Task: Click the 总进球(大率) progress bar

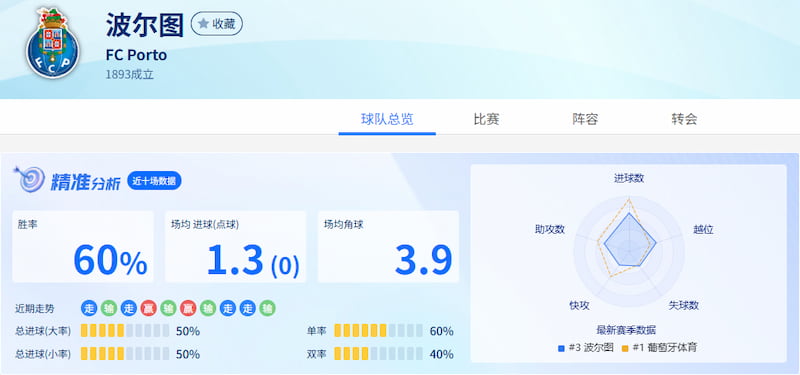Action: [x=125, y=331]
